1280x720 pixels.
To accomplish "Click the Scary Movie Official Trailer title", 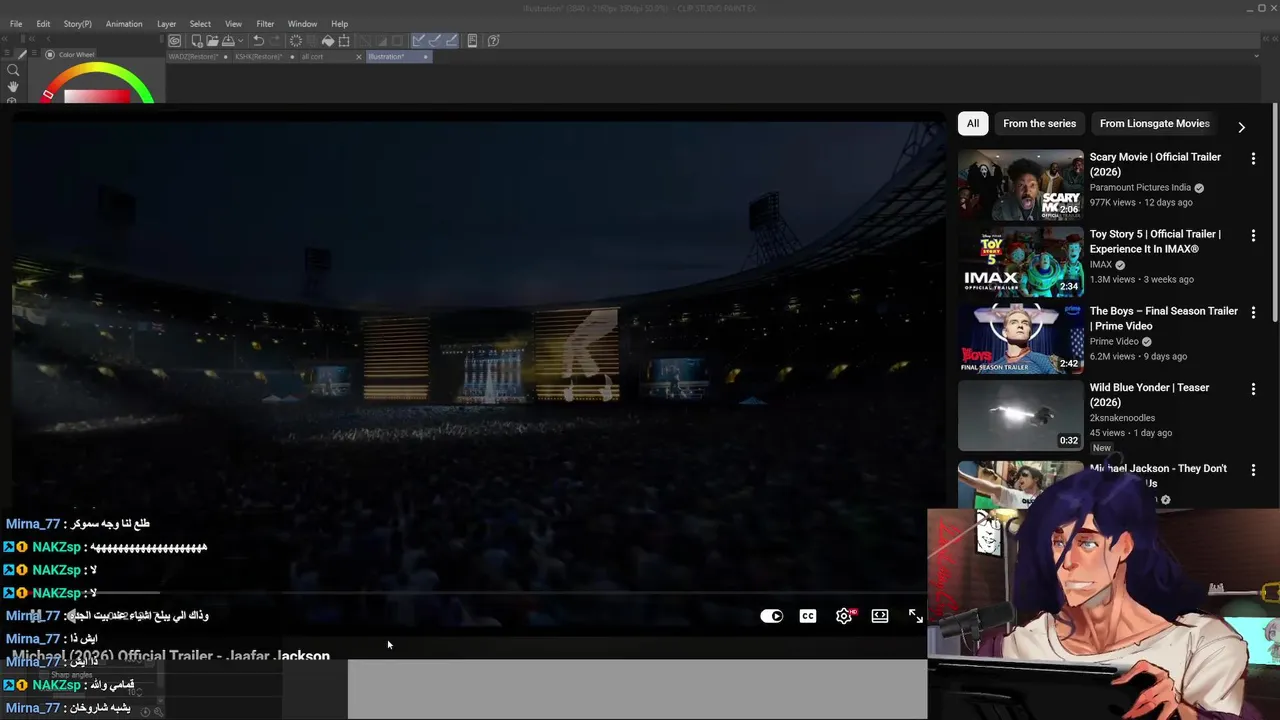I will click(1155, 164).
